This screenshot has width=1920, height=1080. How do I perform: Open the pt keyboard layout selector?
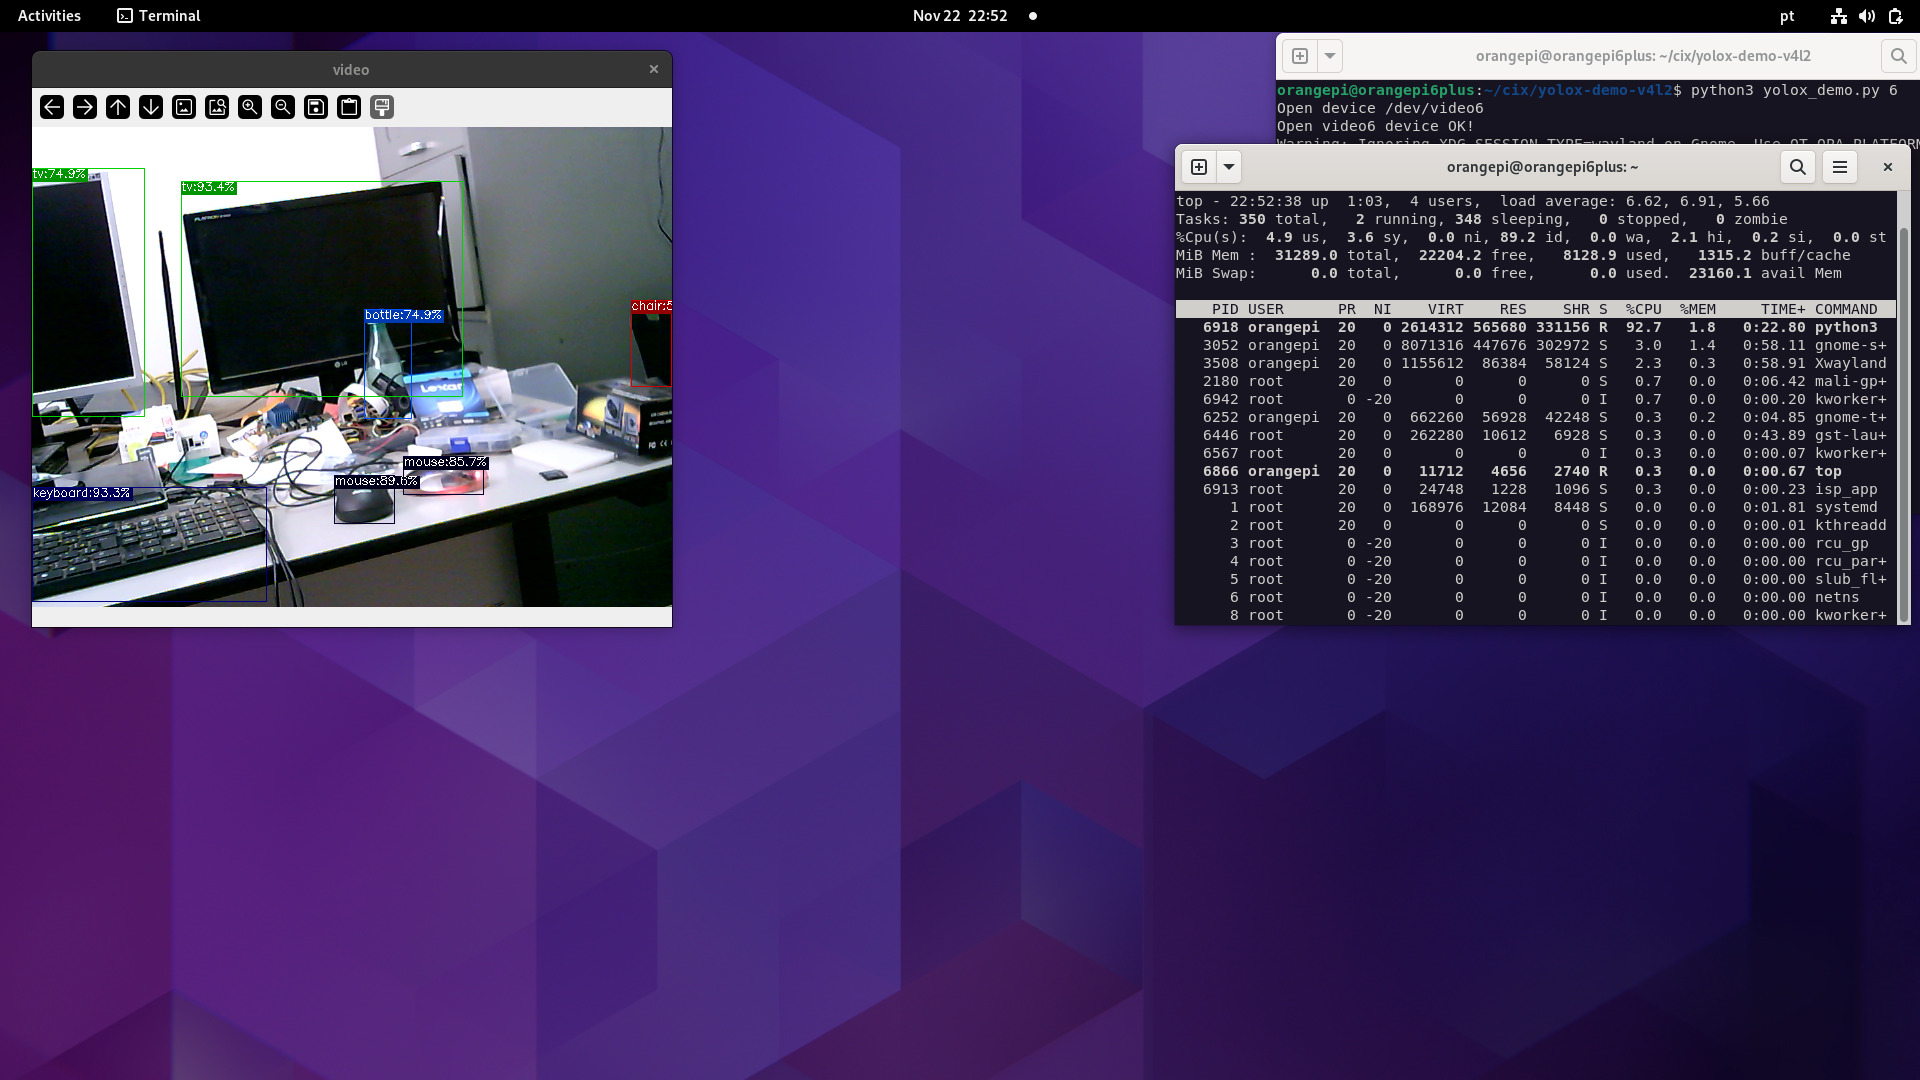(x=1787, y=16)
